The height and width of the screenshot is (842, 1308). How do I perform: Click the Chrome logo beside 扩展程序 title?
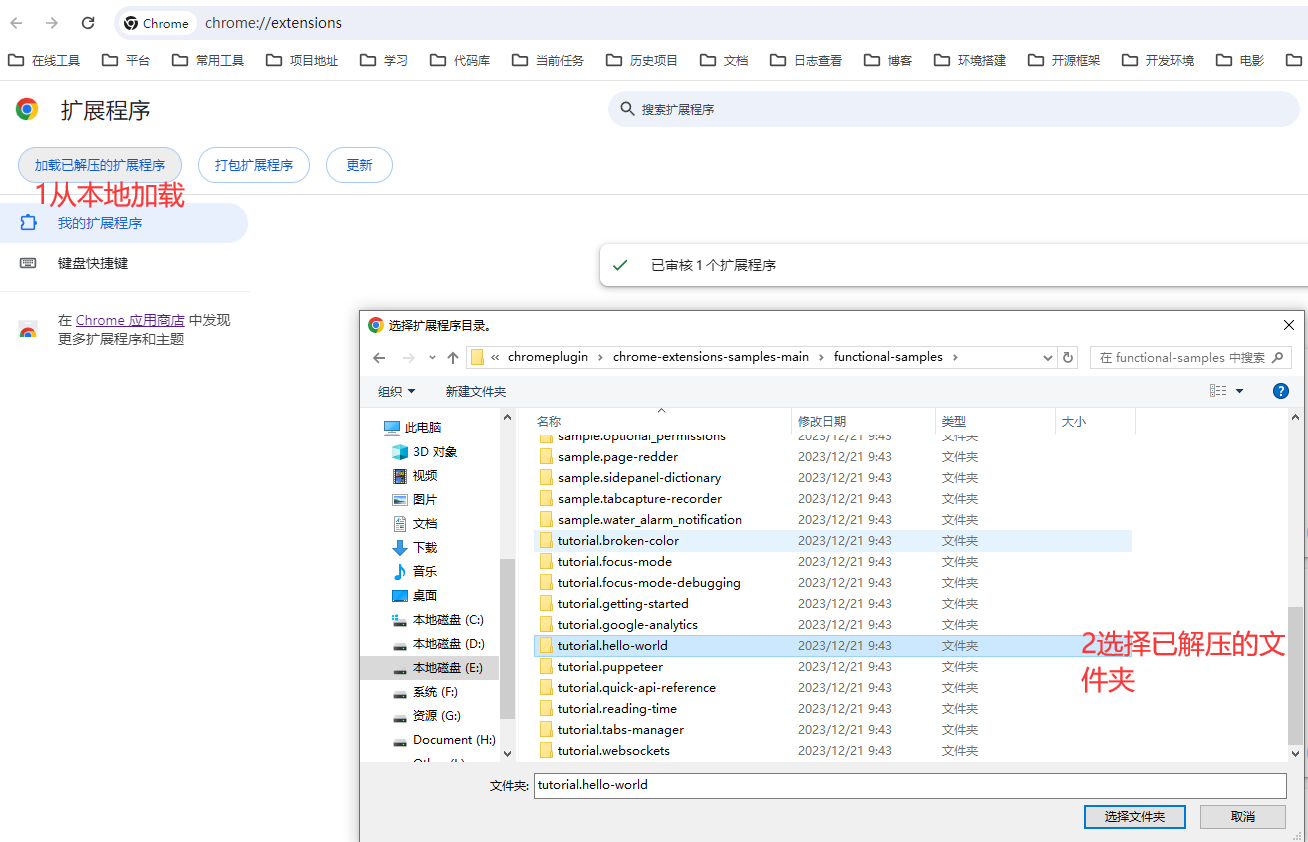[27, 110]
